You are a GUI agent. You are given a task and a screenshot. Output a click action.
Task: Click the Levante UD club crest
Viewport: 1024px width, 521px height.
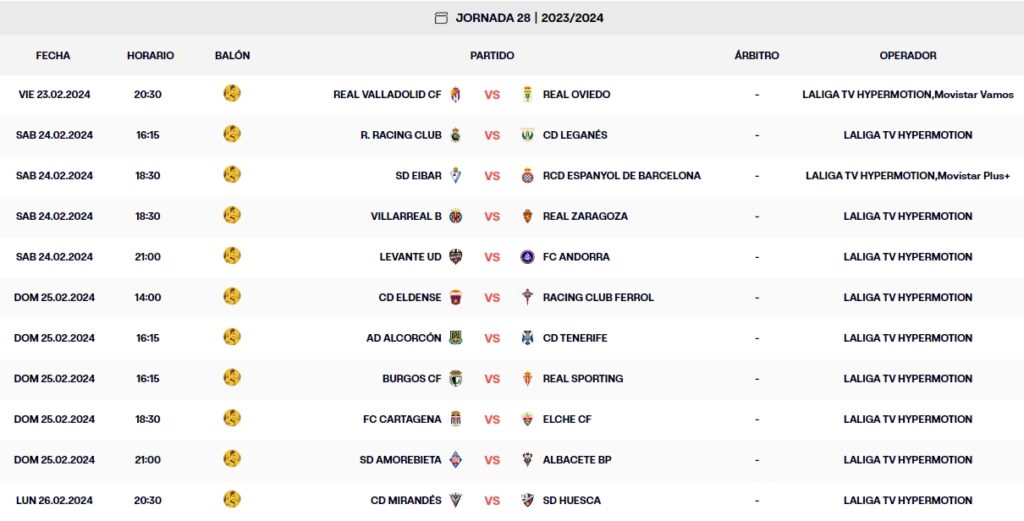pos(456,257)
